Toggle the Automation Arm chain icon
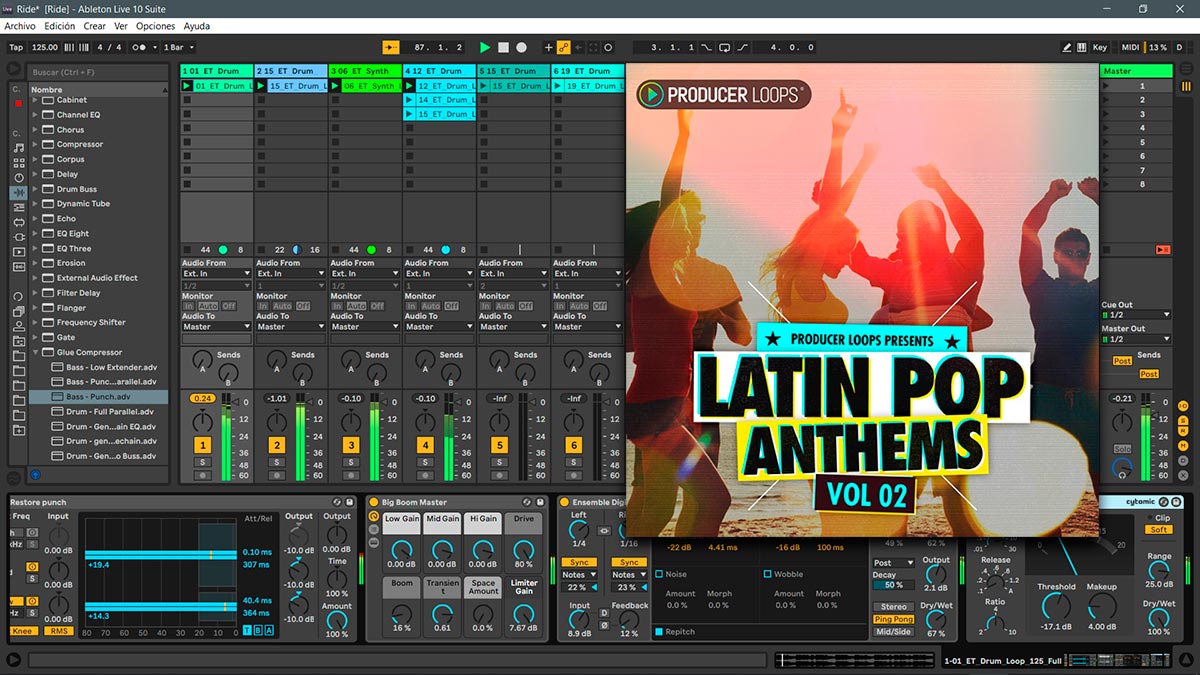The width and height of the screenshot is (1200, 675). (563, 47)
